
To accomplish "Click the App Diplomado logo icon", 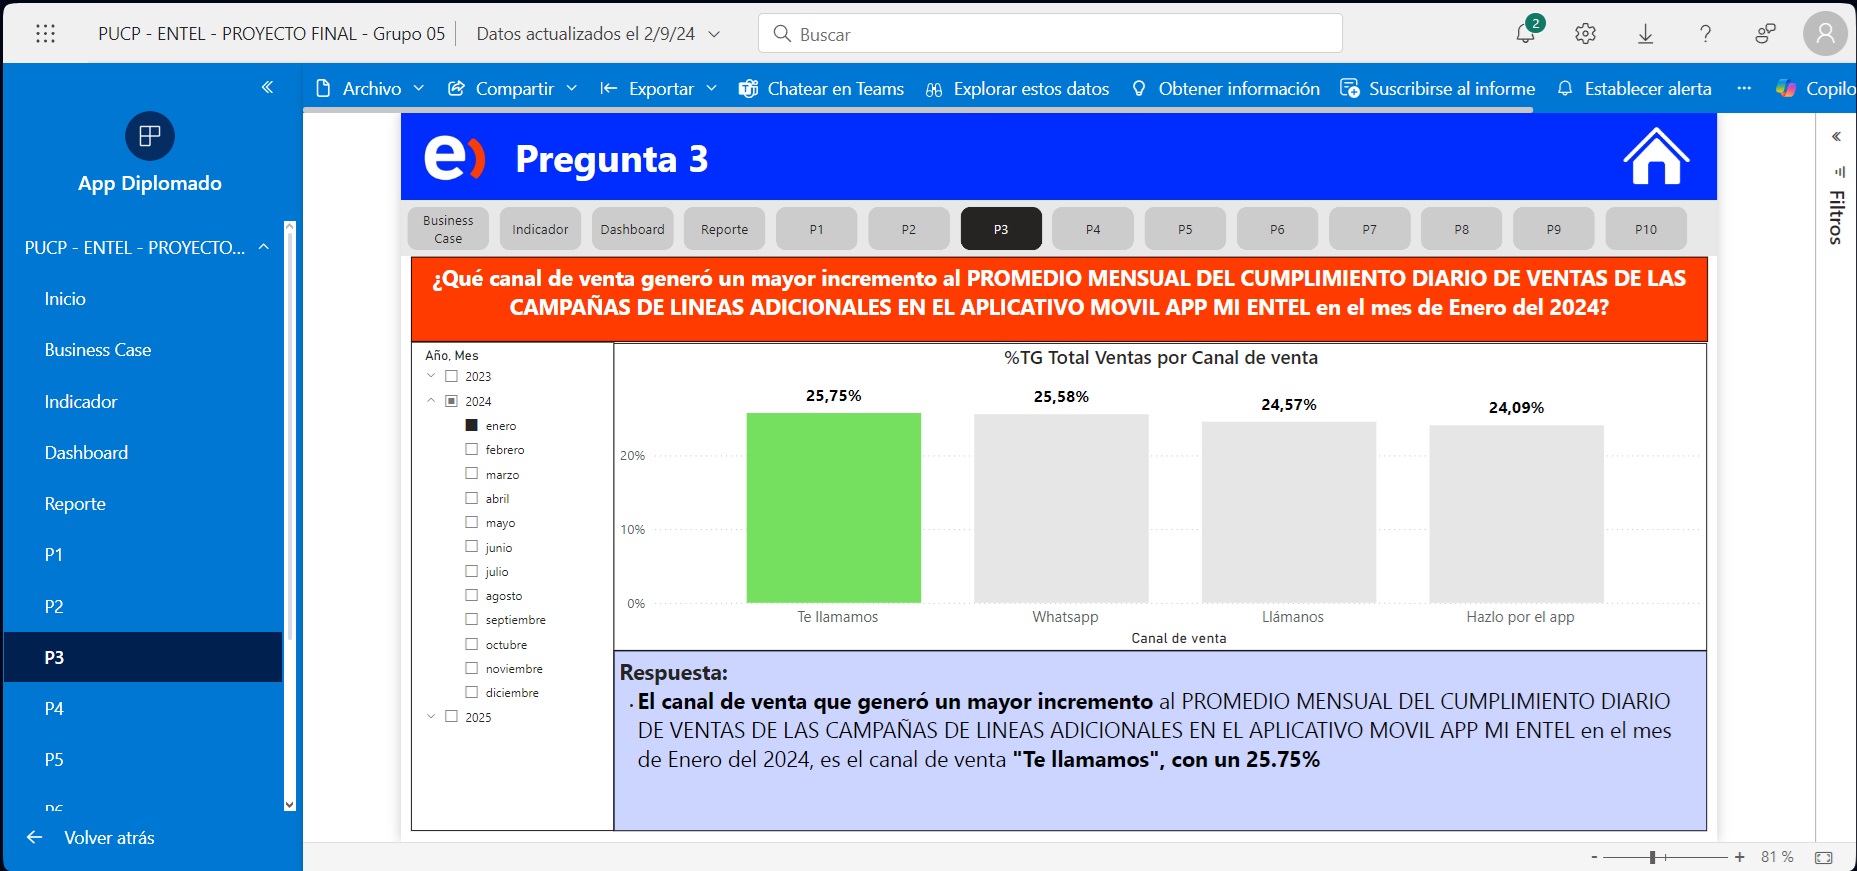I will click(x=150, y=136).
